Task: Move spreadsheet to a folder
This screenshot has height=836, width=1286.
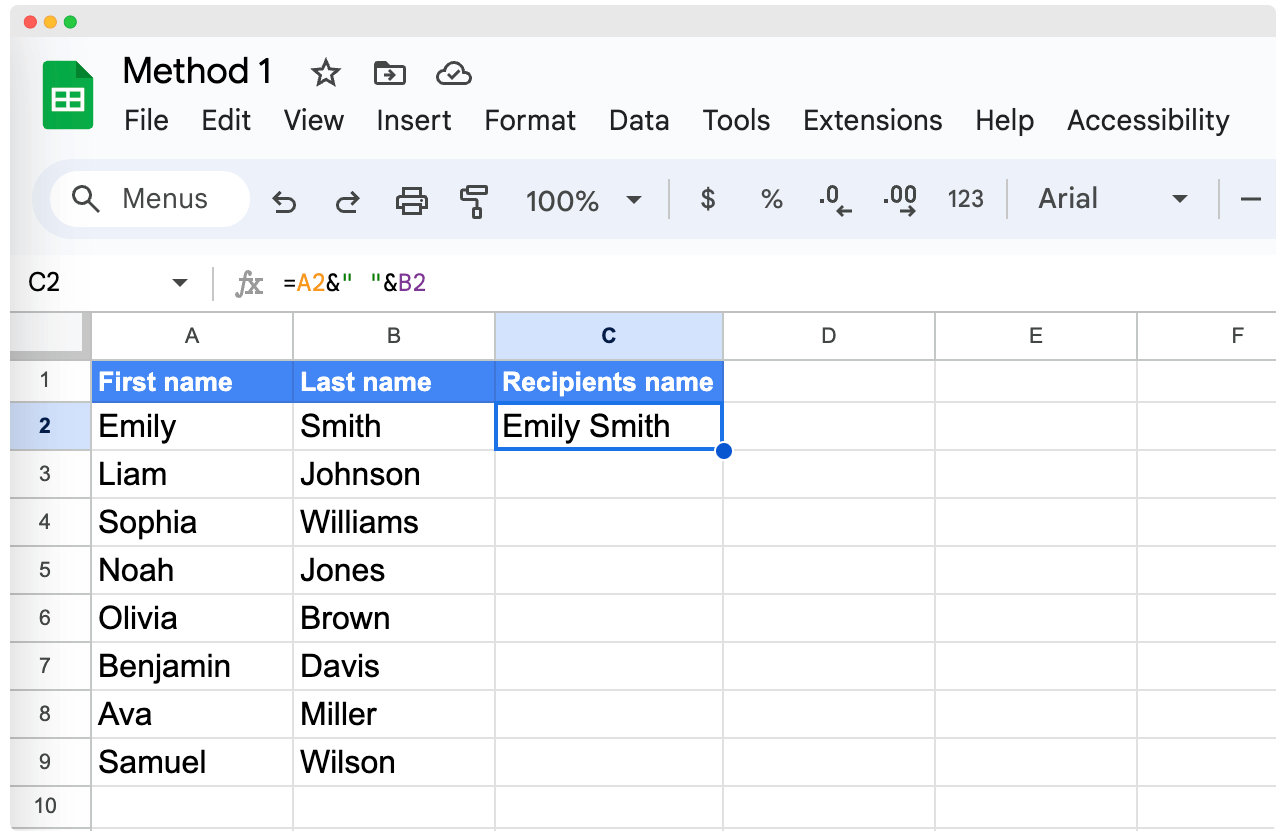Action: [389, 73]
